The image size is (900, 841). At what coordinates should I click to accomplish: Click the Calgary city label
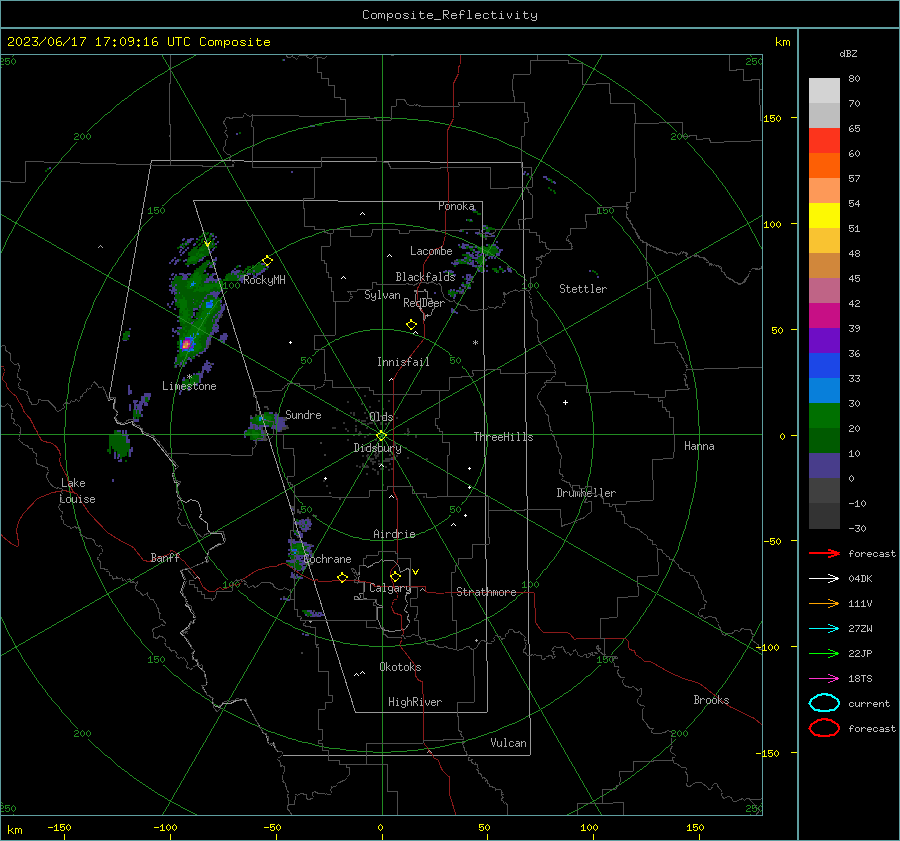390,588
